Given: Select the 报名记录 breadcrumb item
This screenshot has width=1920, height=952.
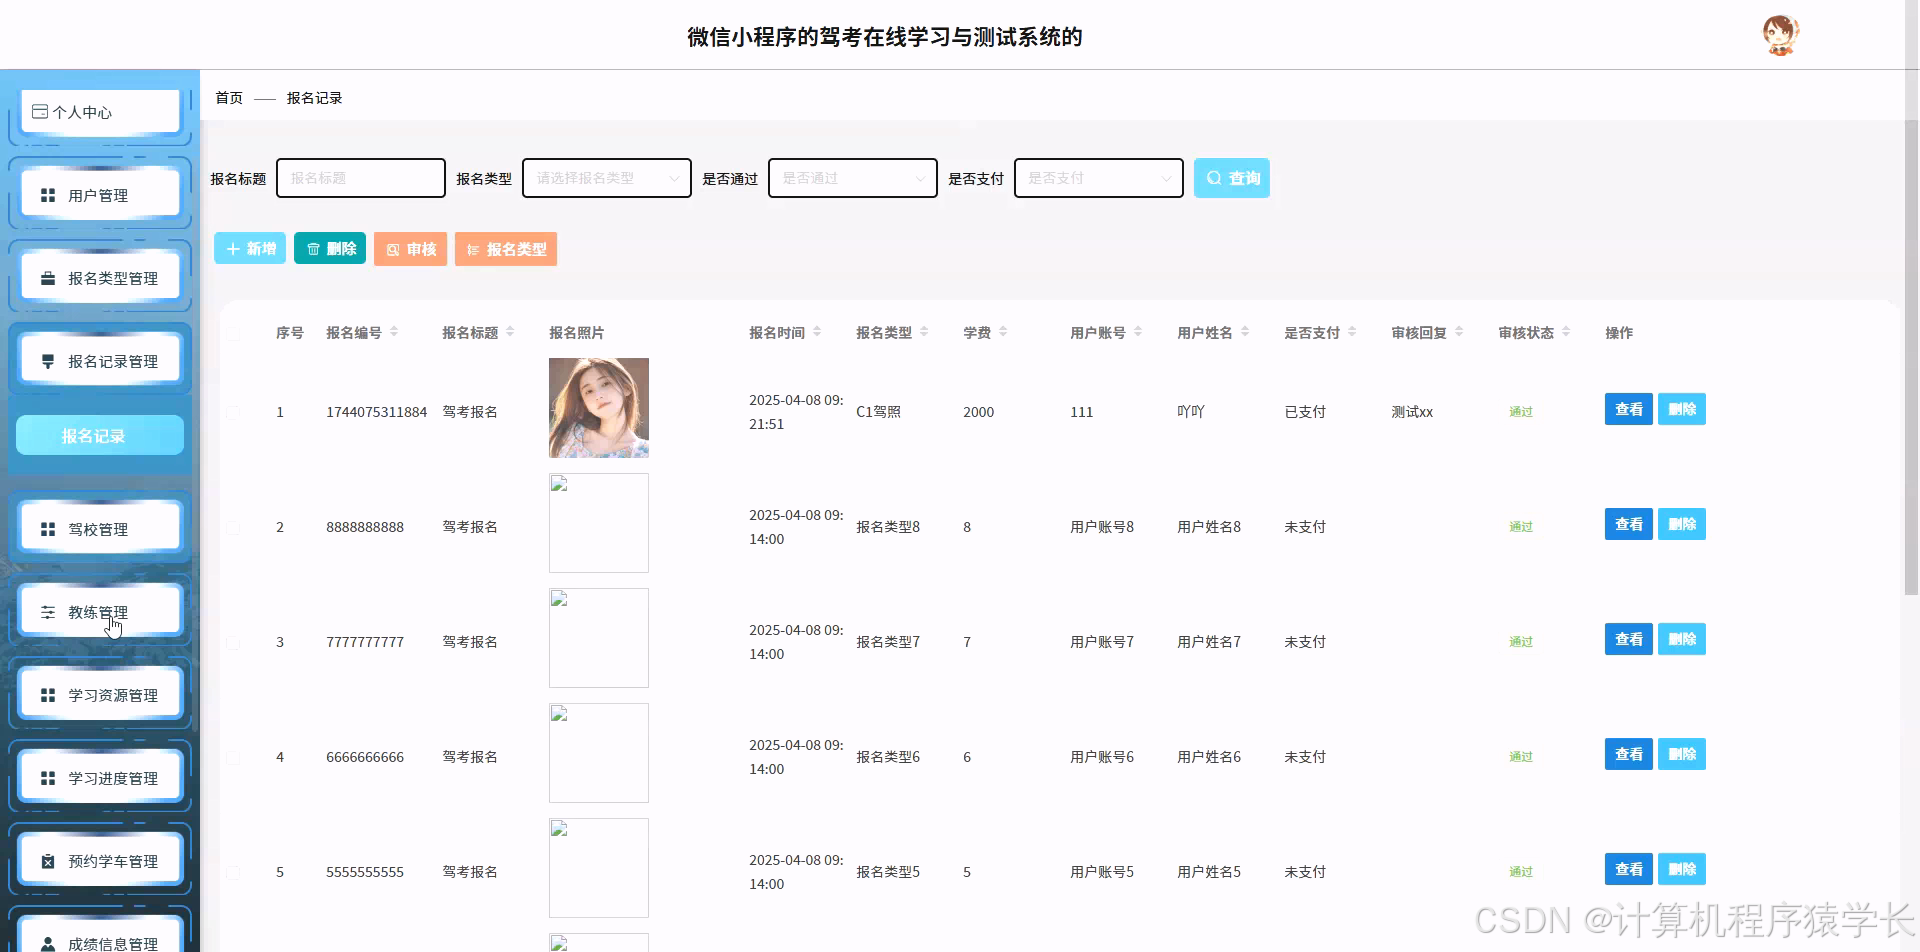Looking at the screenshot, I should (x=313, y=98).
